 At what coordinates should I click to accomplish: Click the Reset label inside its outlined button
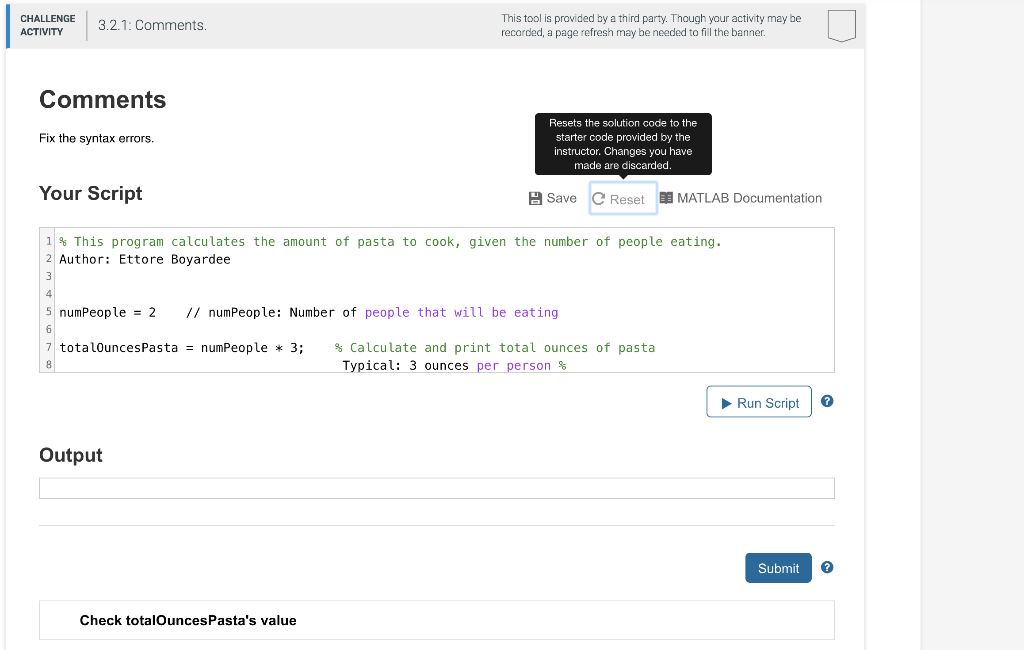630,199
